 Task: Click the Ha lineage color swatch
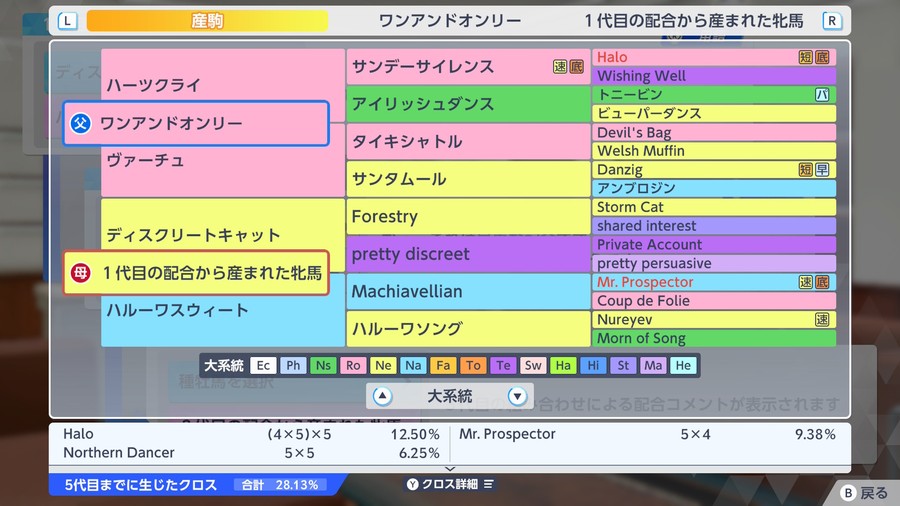563,365
